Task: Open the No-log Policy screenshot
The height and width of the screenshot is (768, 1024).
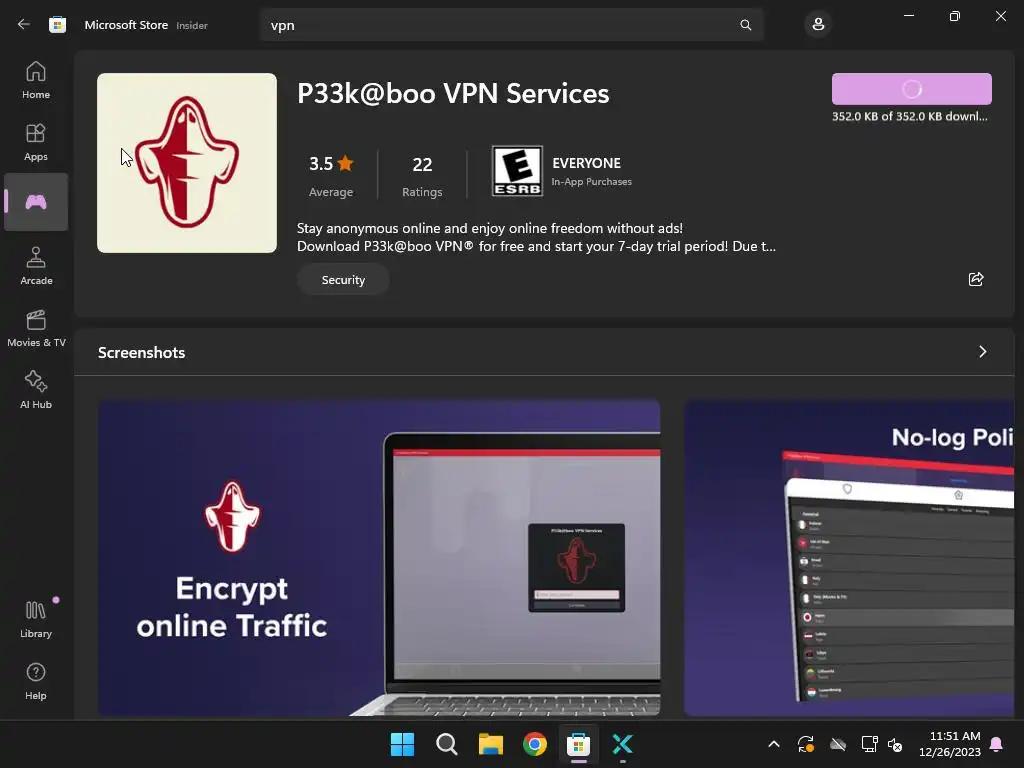Action: (849, 558)
